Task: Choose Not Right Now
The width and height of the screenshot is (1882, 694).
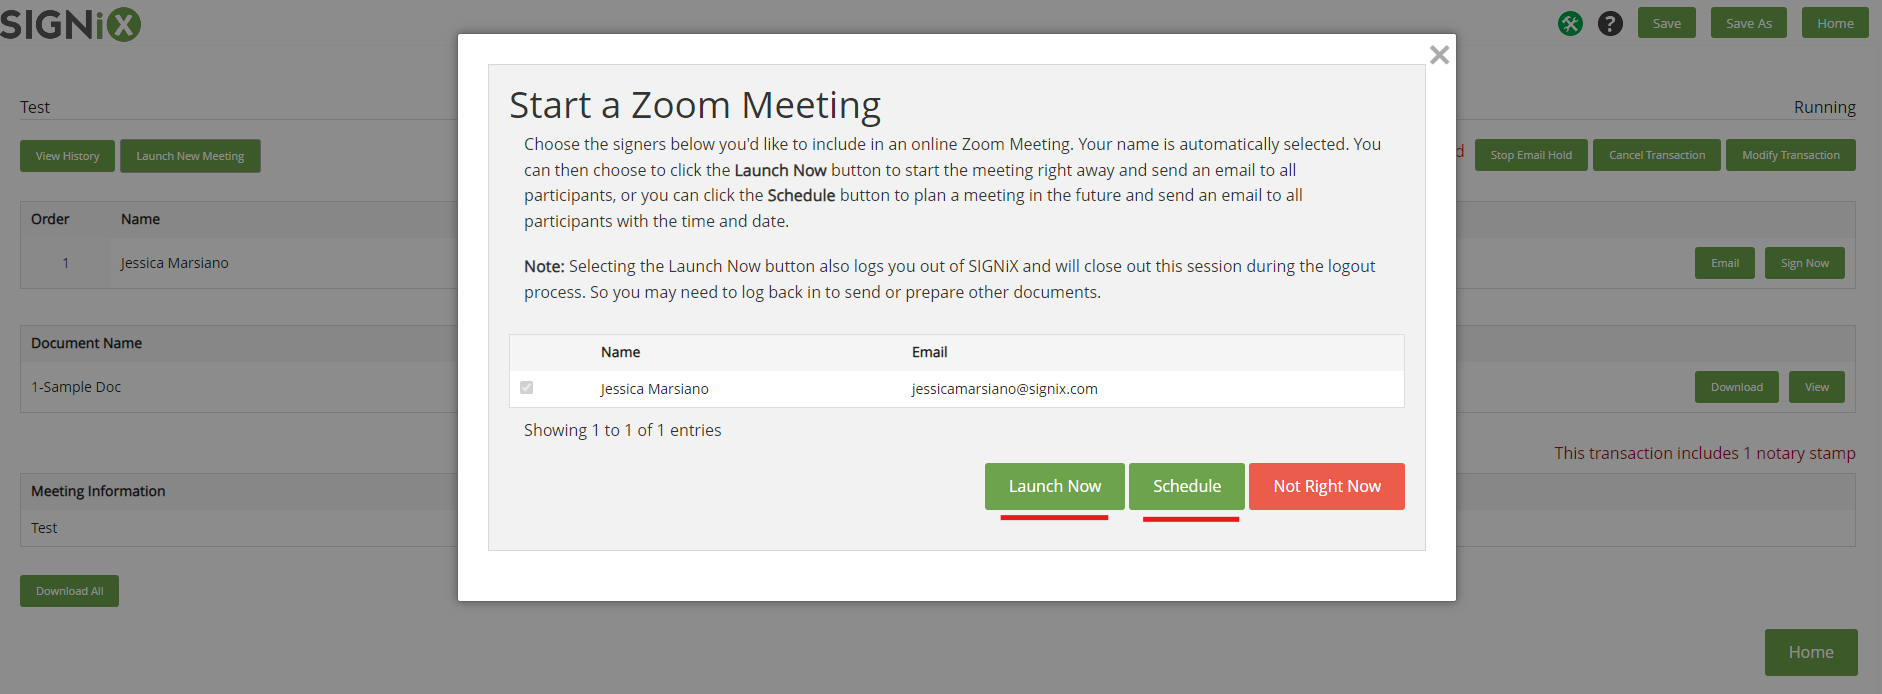Action: click(x=1327, y=486)
